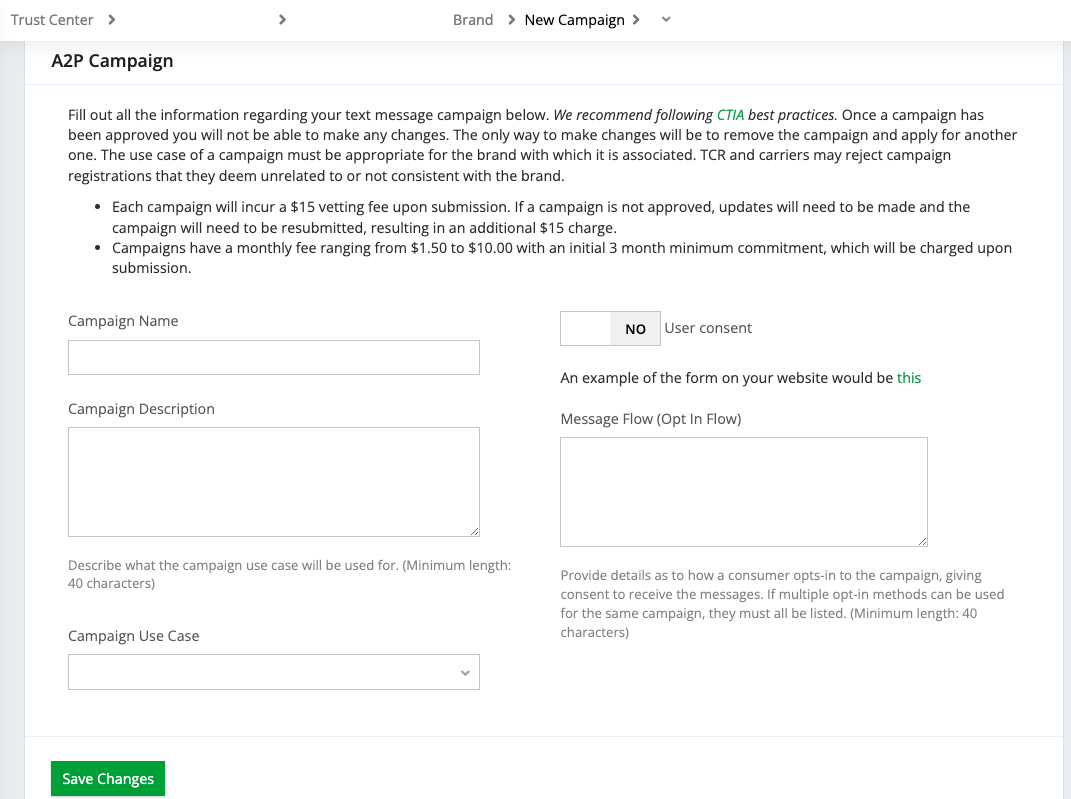This screenshot has width=1071, height=799.
Task: Toggle the User consent switch
Action: [x=610, y=328]
